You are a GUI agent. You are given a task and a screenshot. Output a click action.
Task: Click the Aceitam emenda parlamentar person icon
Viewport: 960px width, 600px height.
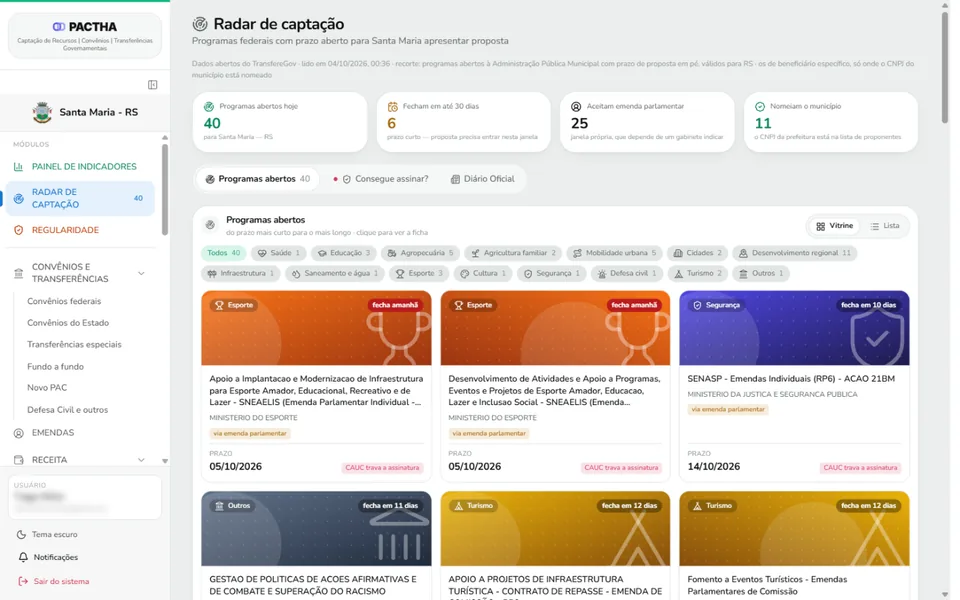pos(576,107)
